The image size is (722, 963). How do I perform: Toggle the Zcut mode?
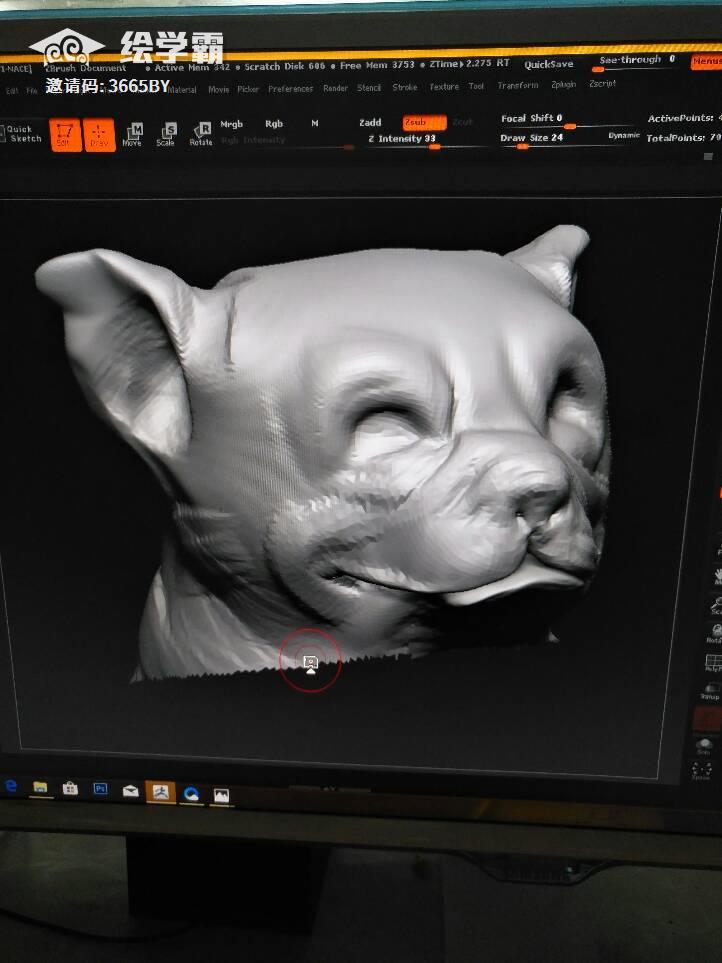pos(462,122)
